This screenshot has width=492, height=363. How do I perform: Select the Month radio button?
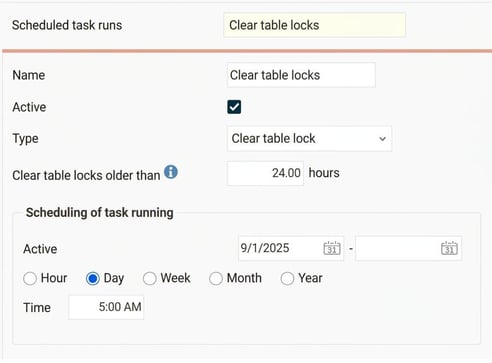216,278
